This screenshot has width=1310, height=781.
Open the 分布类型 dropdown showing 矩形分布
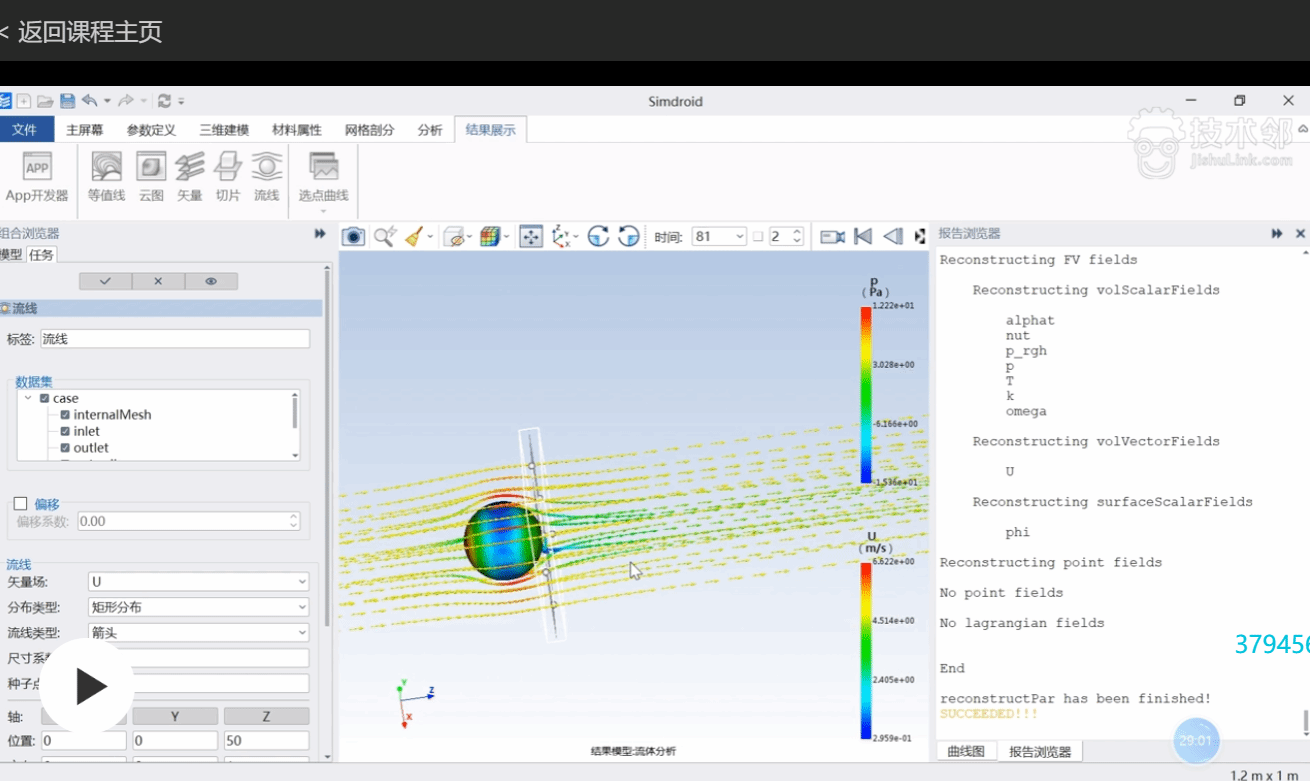click(198, 607)
